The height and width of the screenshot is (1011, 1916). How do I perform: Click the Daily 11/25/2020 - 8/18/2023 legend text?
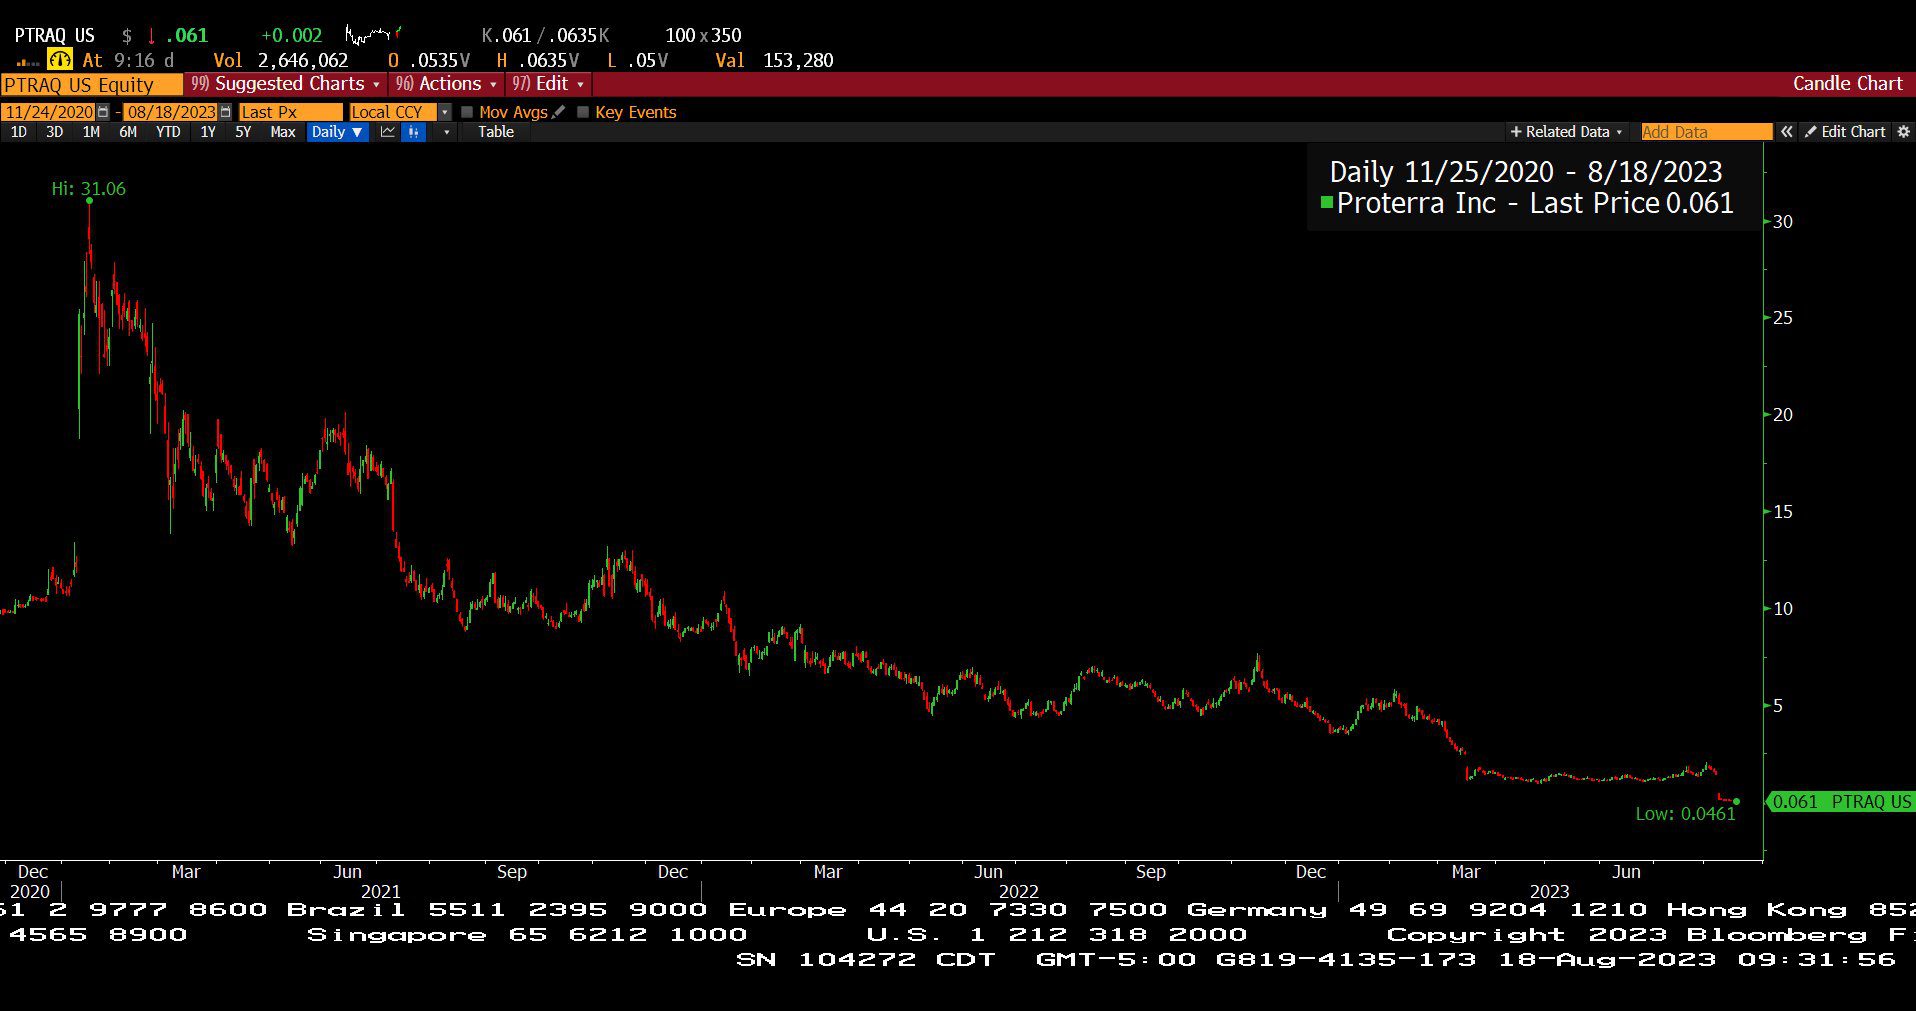pos(1526,172)
